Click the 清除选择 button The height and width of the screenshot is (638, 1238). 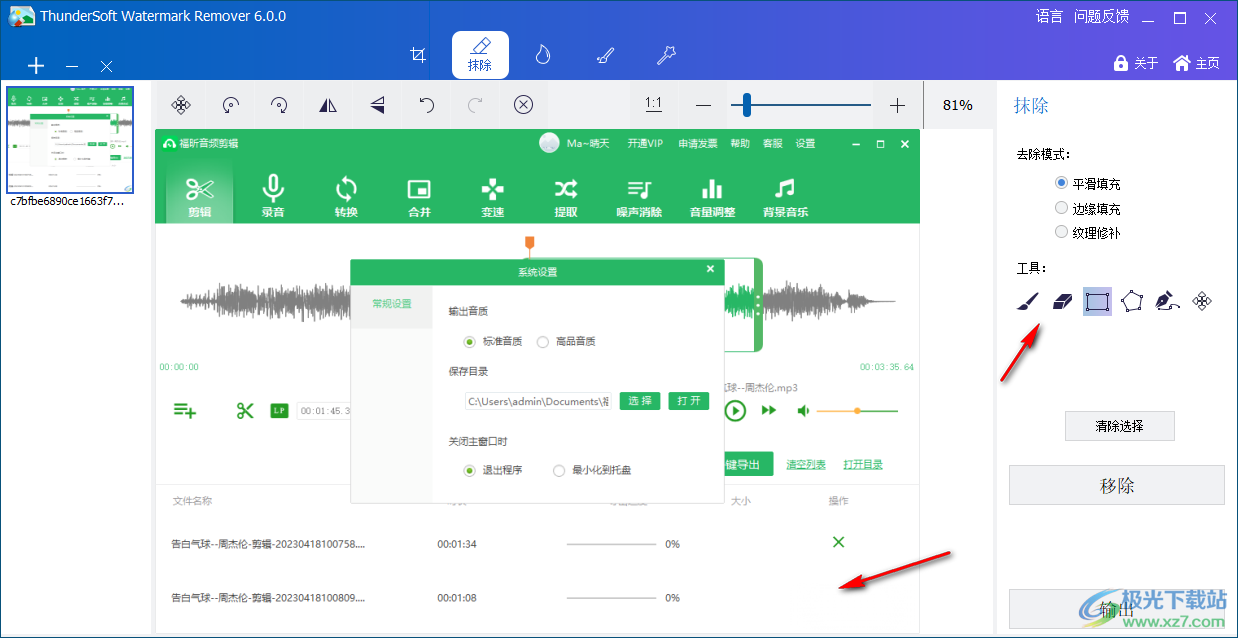(x=1119, y=426)
